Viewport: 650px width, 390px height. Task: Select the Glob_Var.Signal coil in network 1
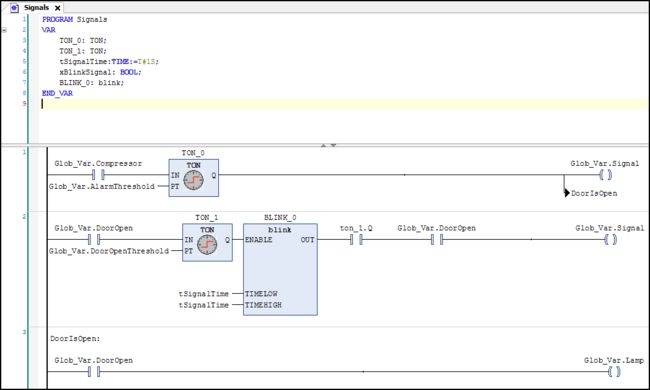point(605,175)
